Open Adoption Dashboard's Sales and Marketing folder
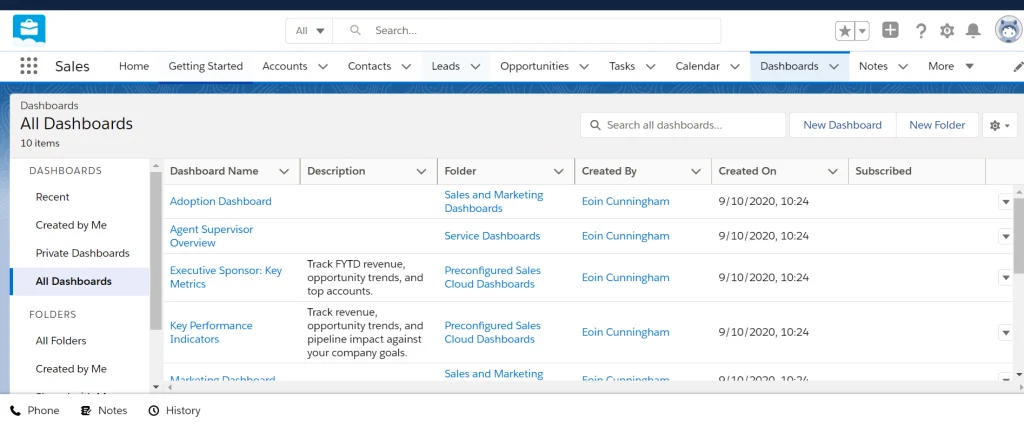1024x426 pixels. point(494,201)
